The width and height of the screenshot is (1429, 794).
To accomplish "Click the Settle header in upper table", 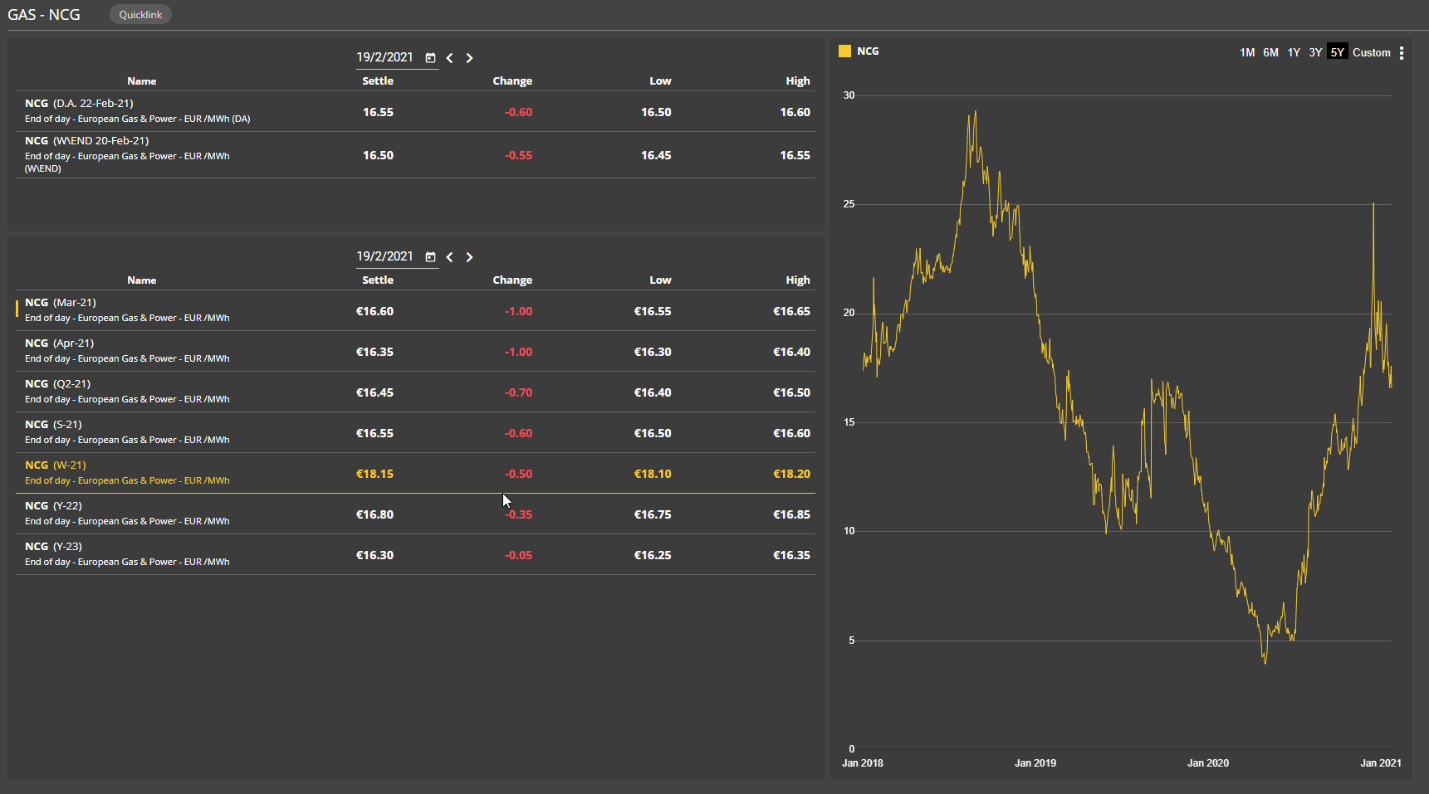I will coord(378,81).
